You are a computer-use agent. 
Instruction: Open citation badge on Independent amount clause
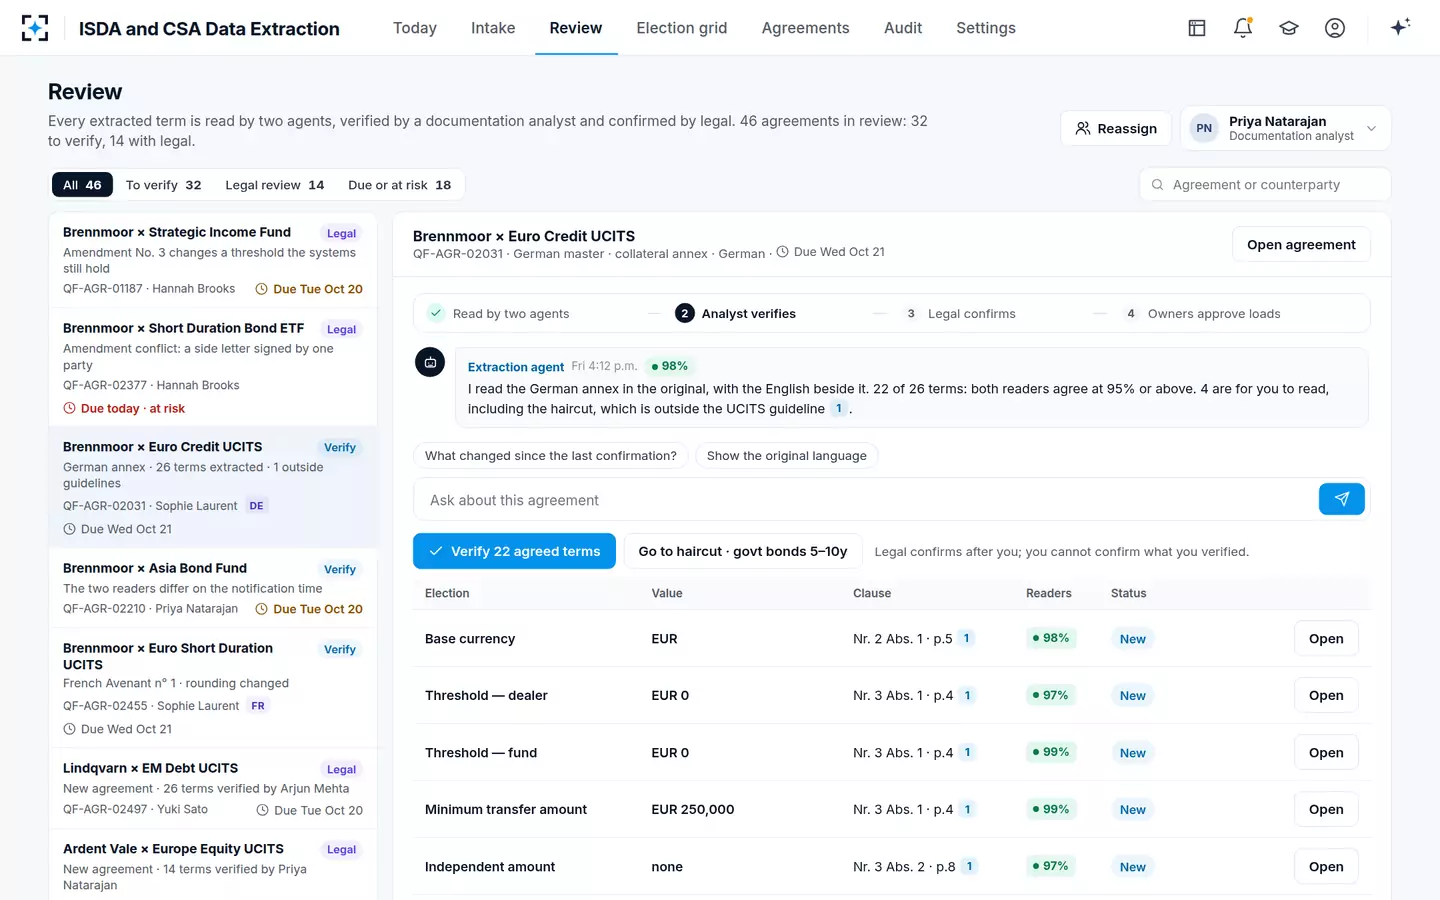point(969,866)
